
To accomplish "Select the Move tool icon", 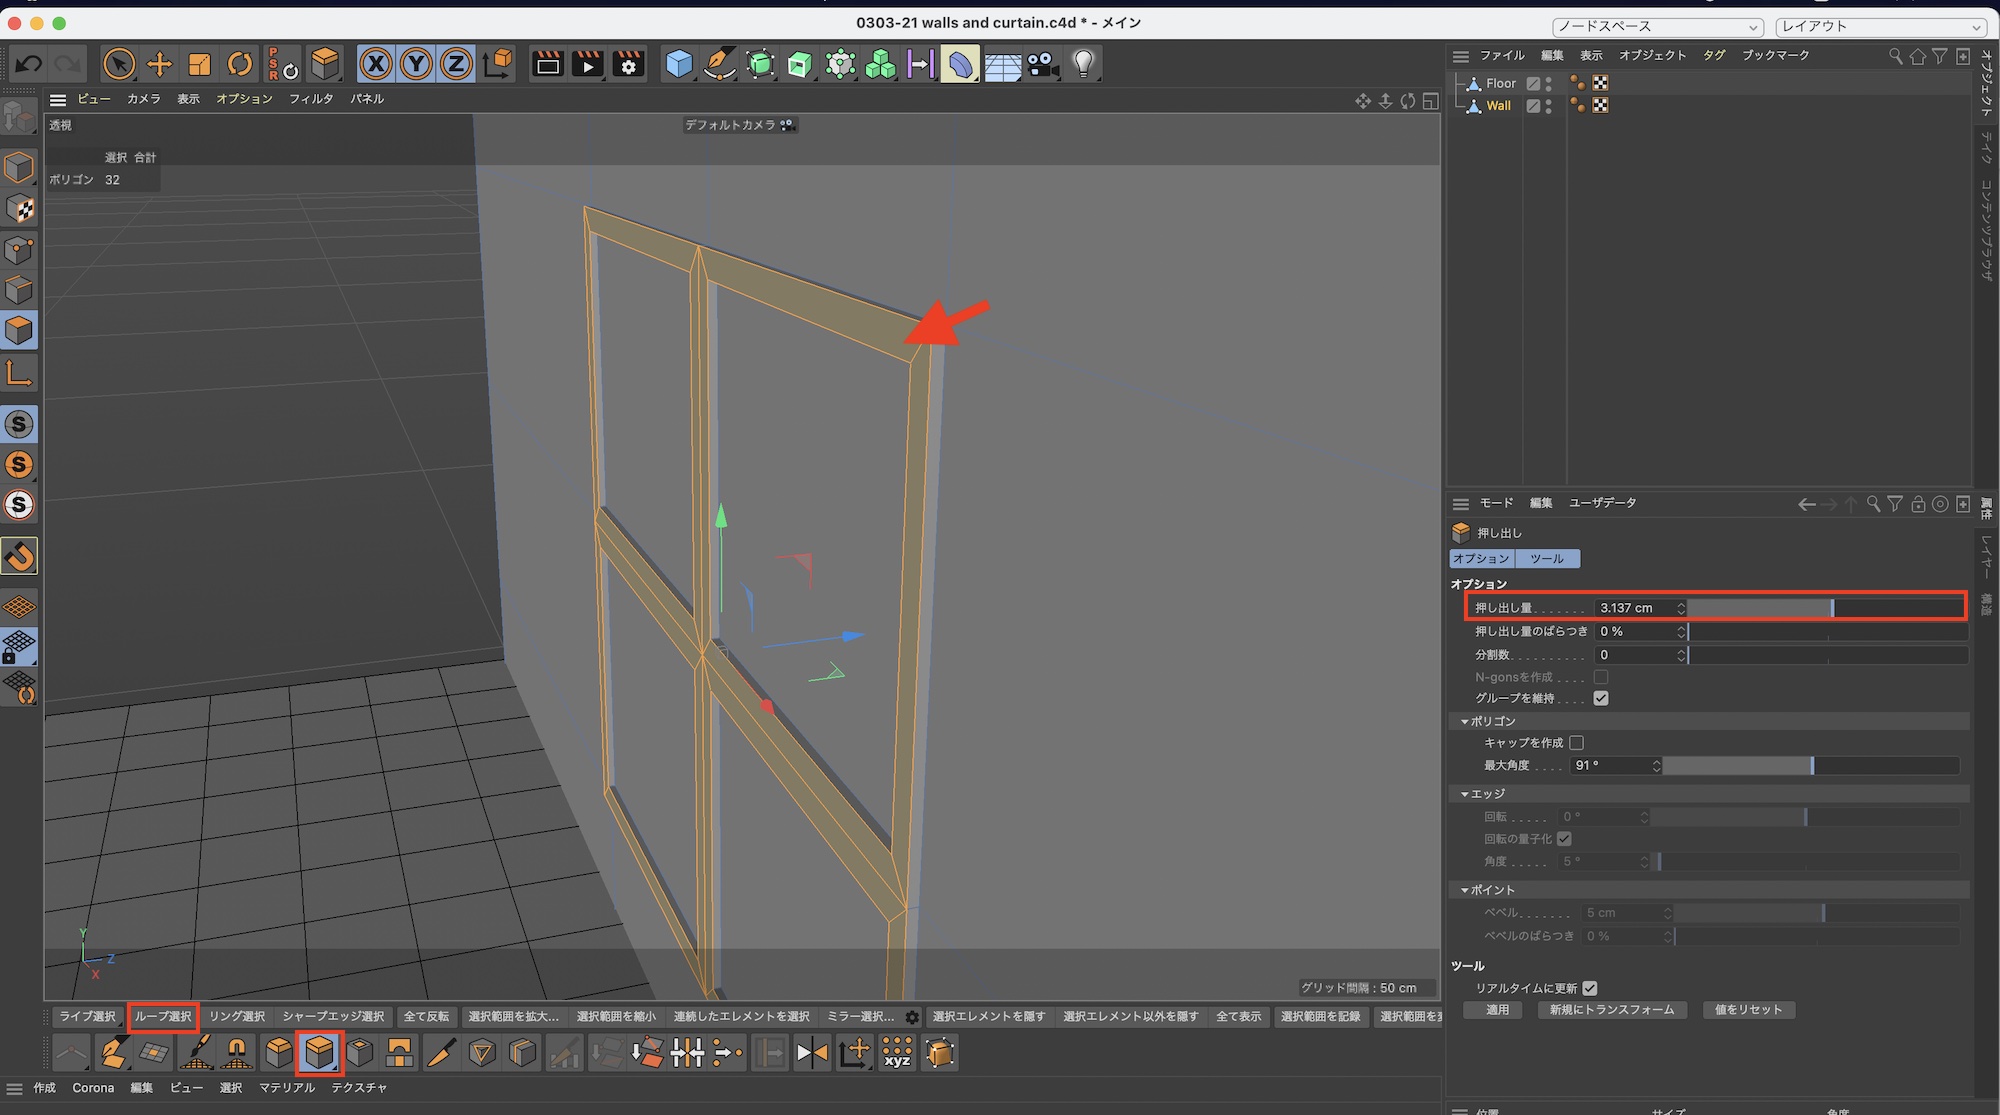I will click(159, 65).
